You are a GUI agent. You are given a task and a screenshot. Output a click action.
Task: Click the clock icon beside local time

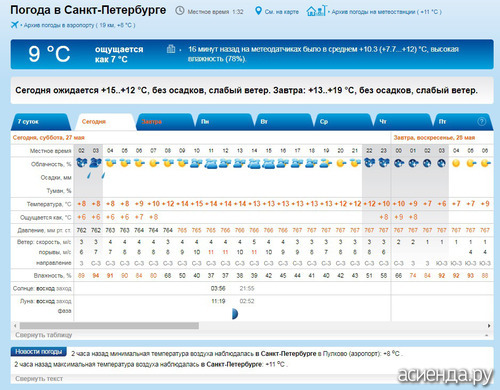pos(180,11)
